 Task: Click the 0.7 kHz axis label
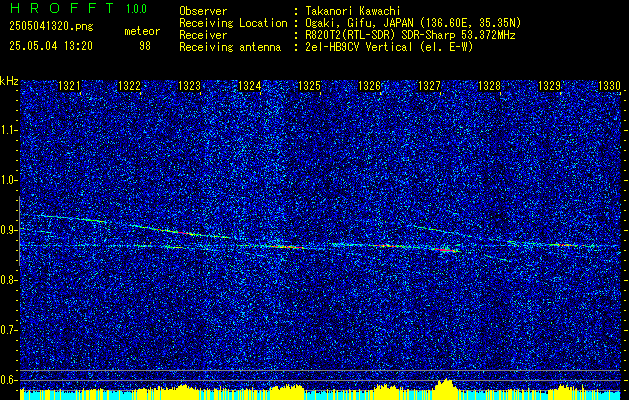tap(8, 330)
